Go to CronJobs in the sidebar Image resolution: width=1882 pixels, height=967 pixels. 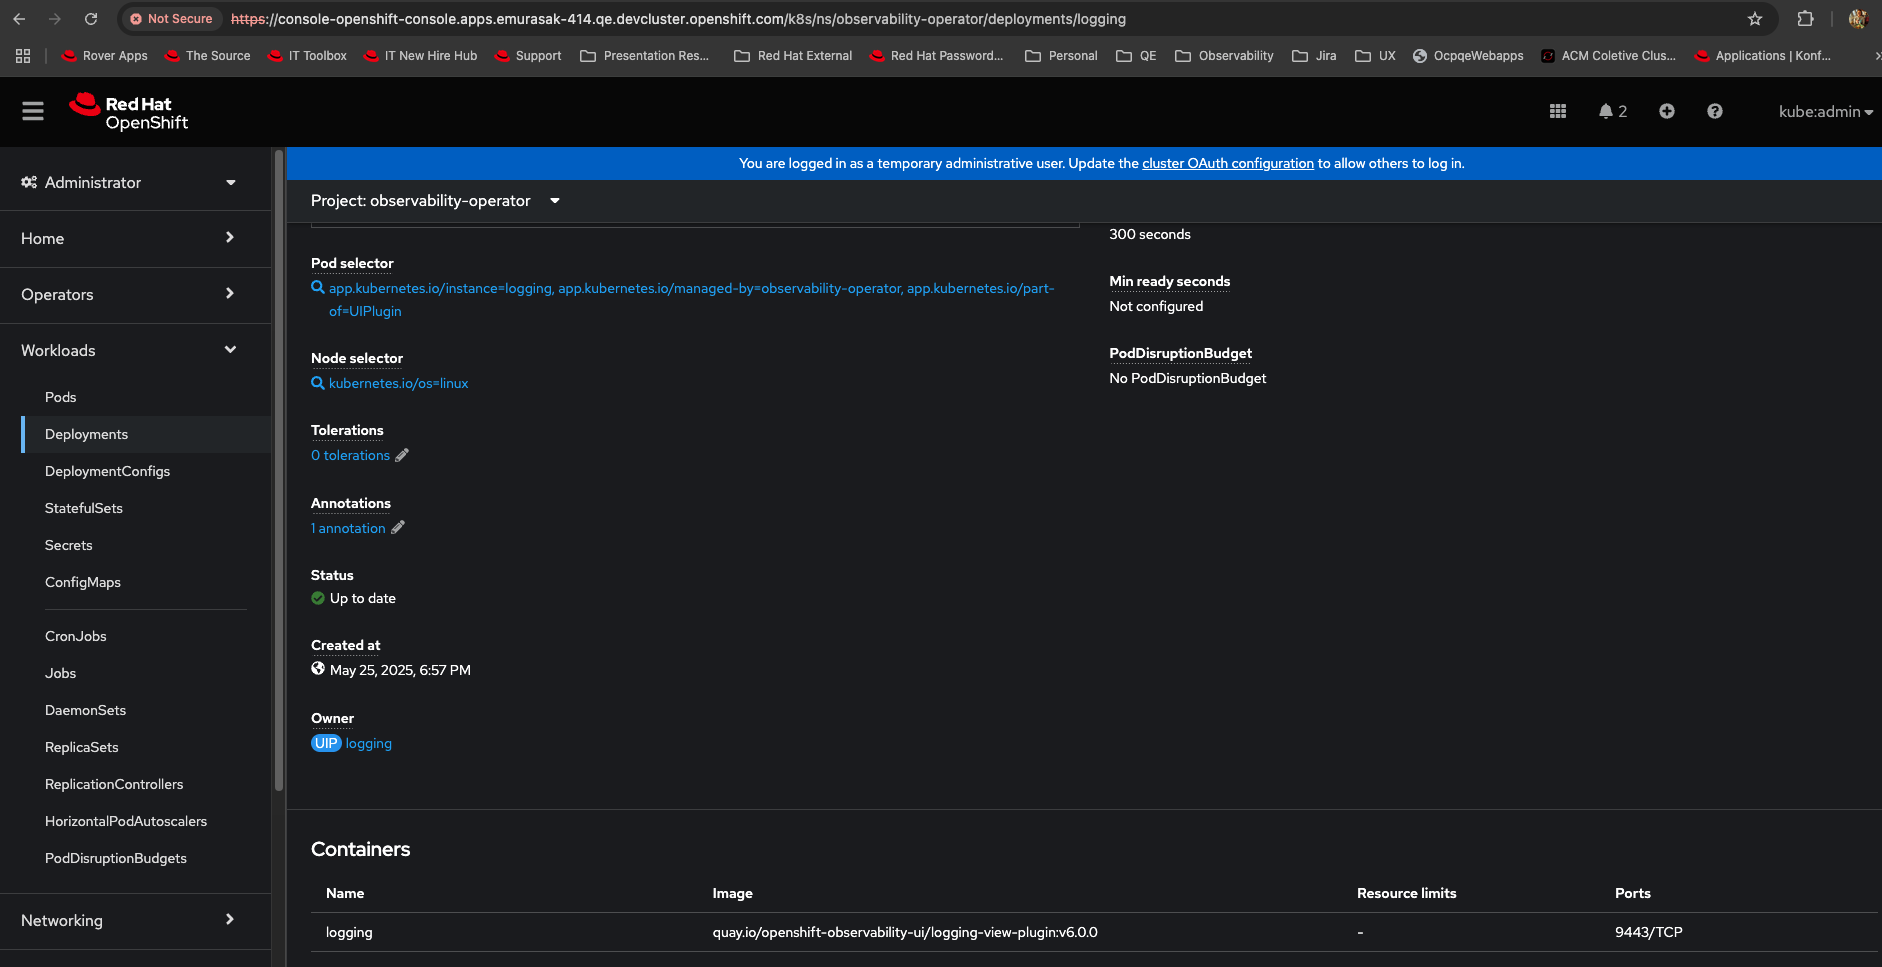76,636
